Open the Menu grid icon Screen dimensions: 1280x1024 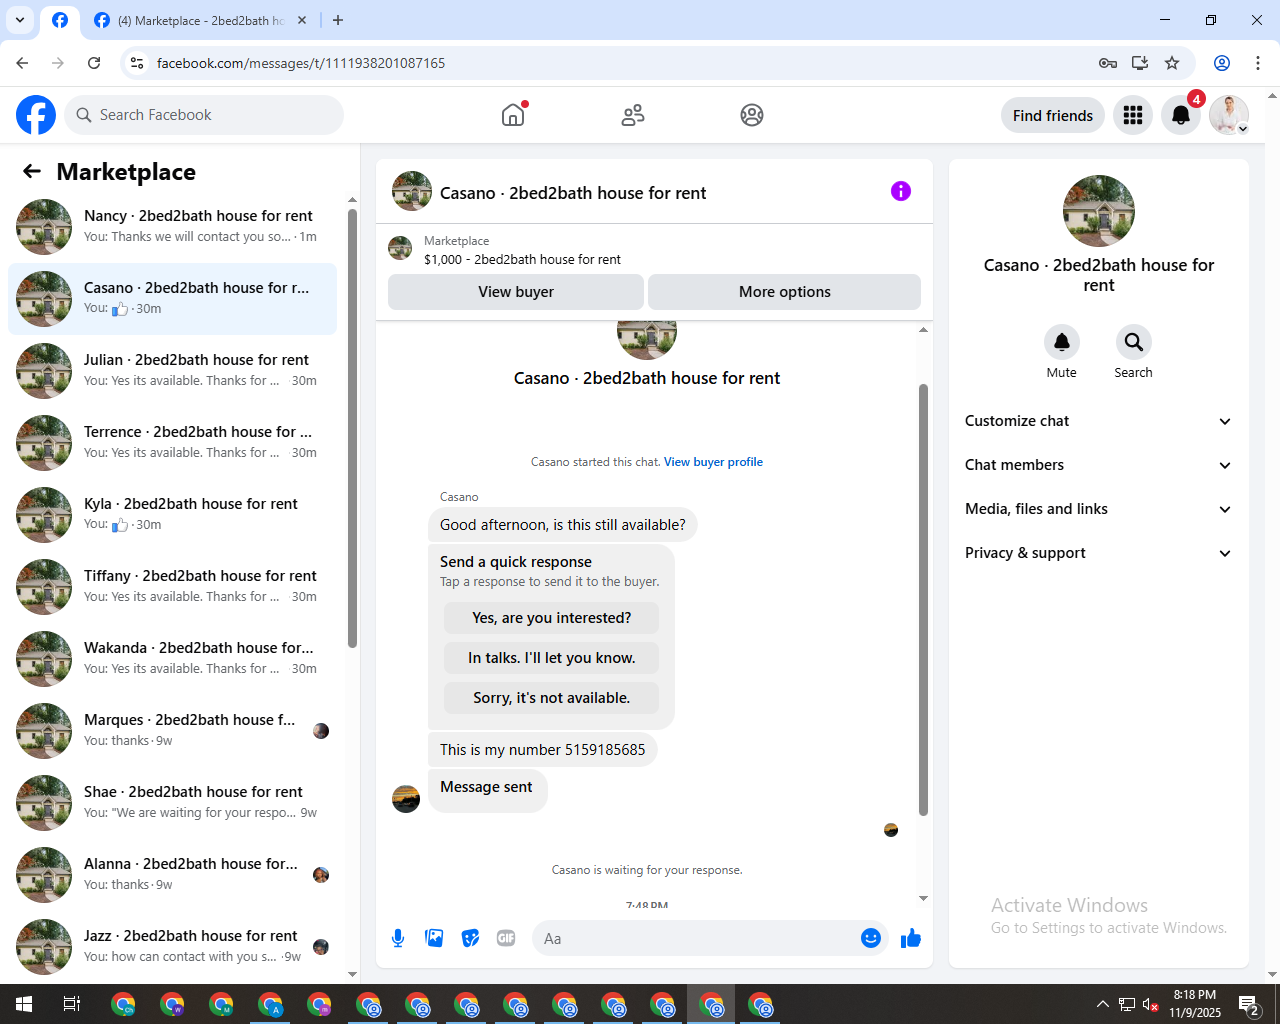[1133, 115]
